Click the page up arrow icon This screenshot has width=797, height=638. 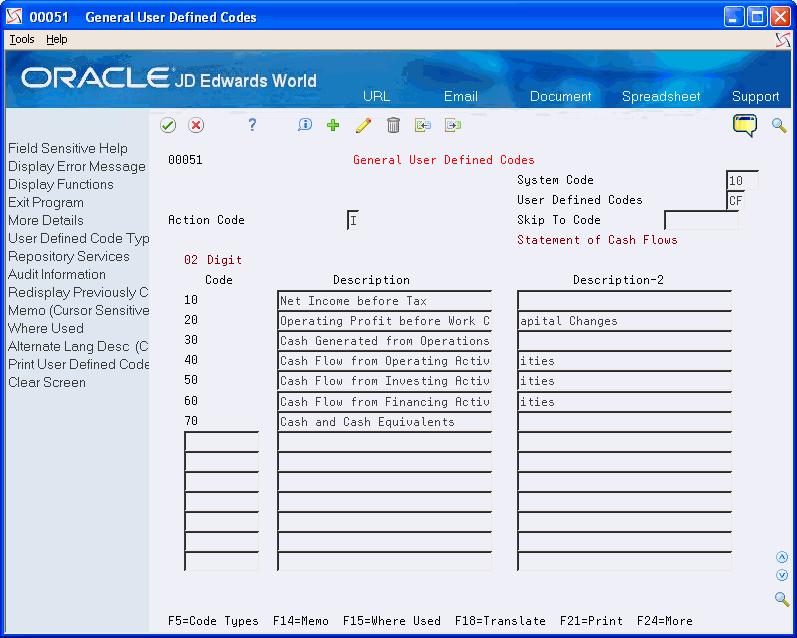click(x=782, y=557)
